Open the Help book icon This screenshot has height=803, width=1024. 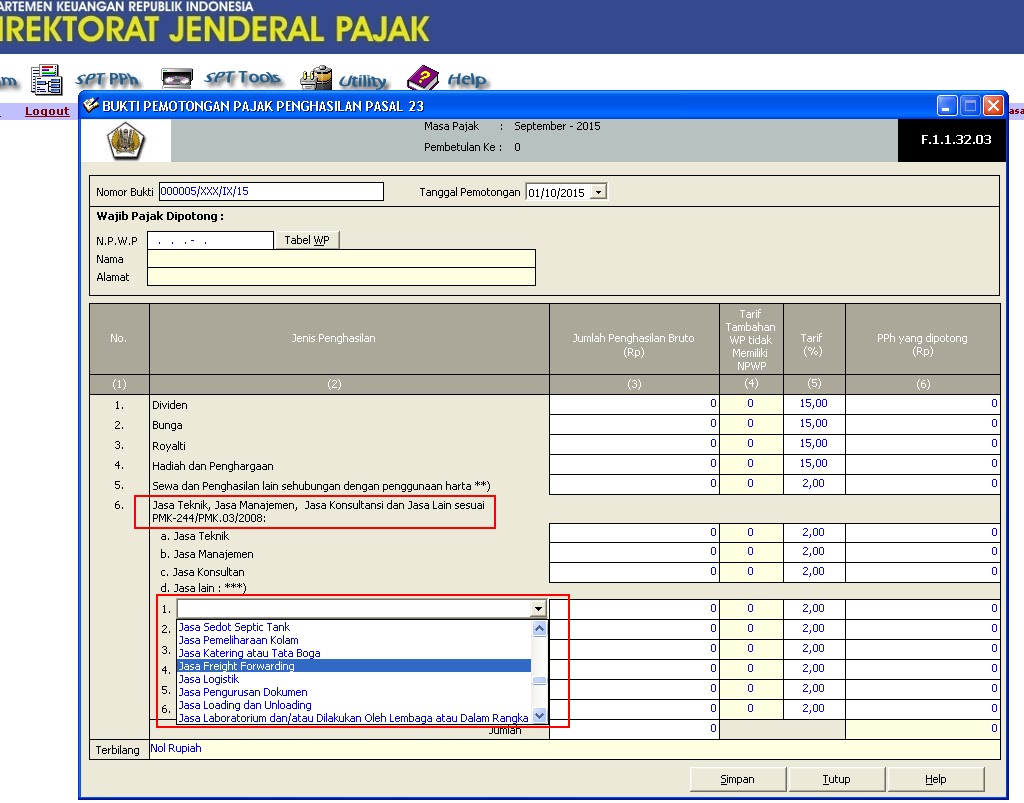pyautogui.click(x=423, y=78)
